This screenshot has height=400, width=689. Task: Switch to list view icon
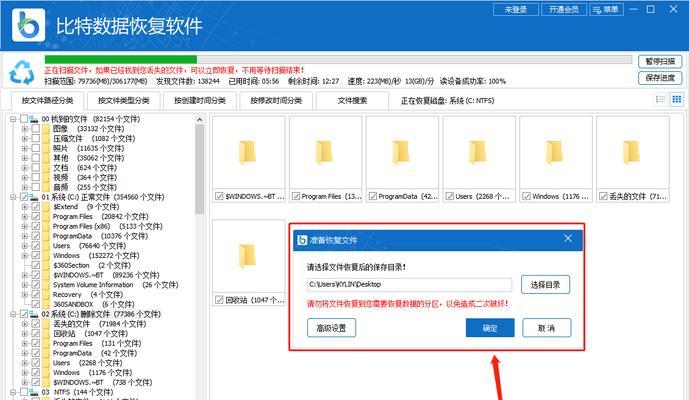660,99
